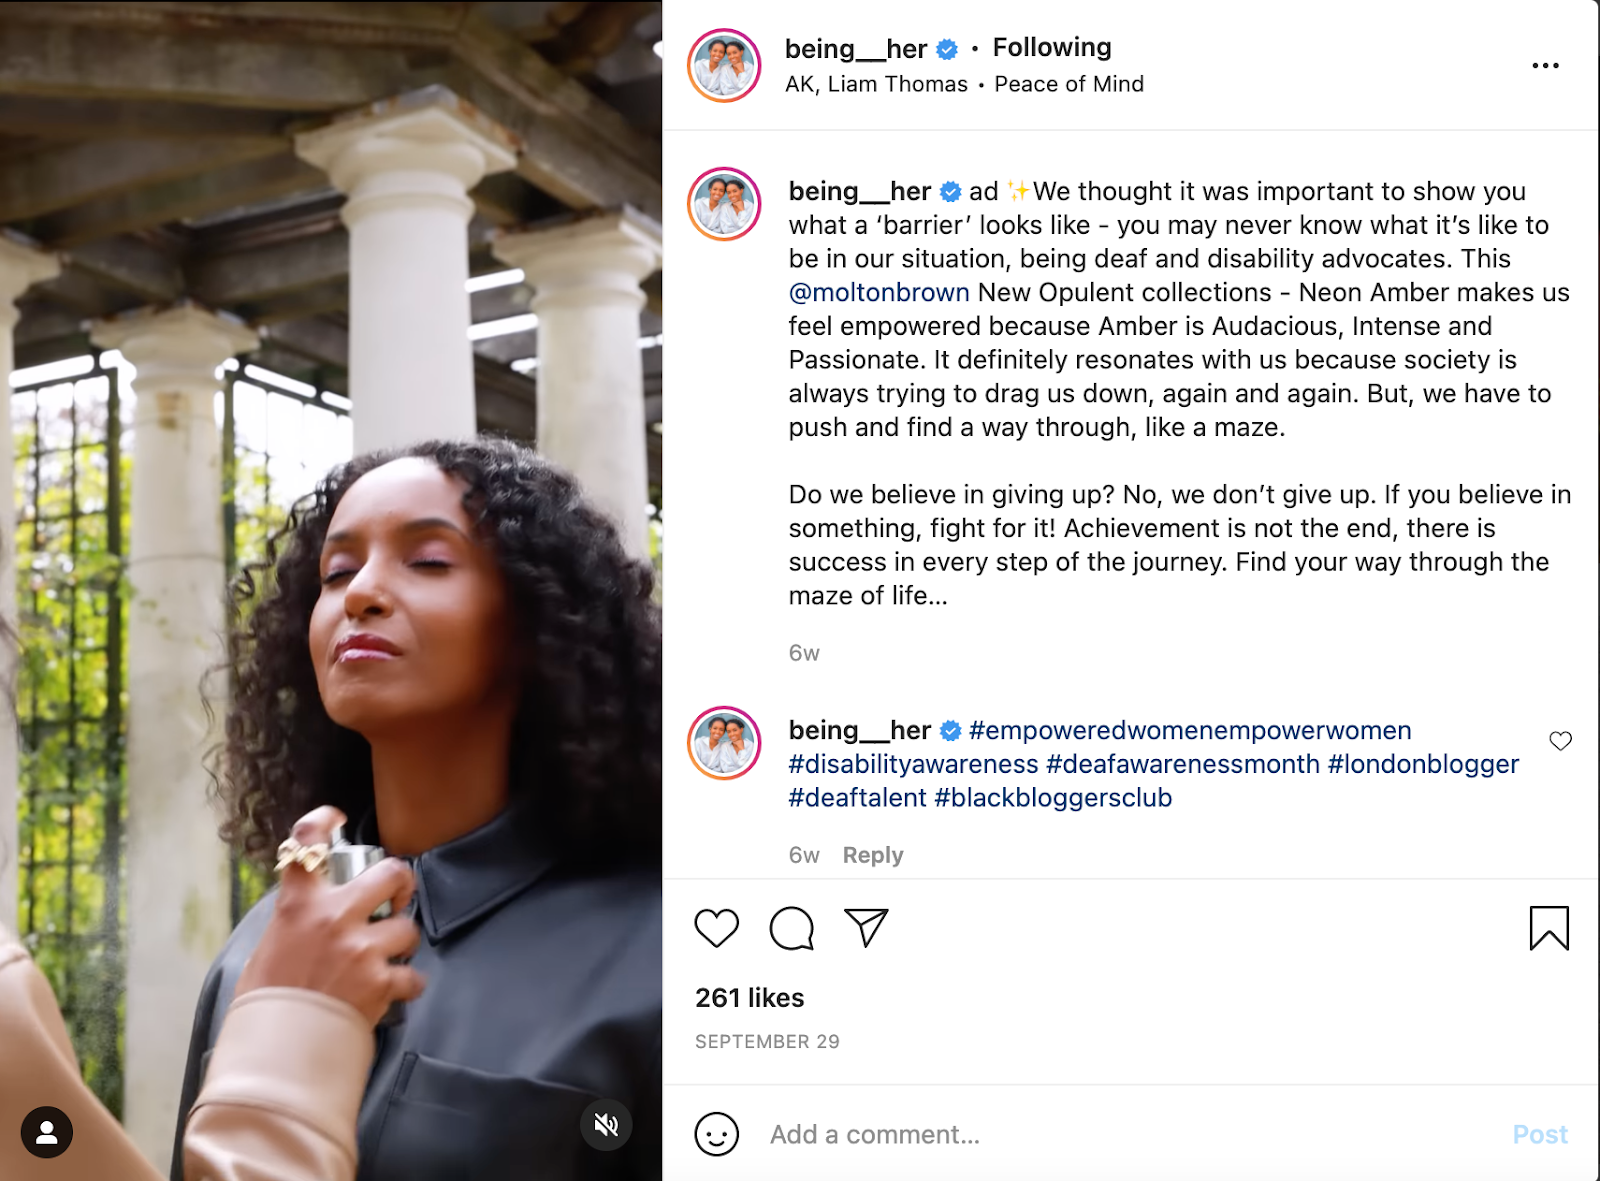Like the post with the heart icon

pyautogui.click(x=716, y=928)
